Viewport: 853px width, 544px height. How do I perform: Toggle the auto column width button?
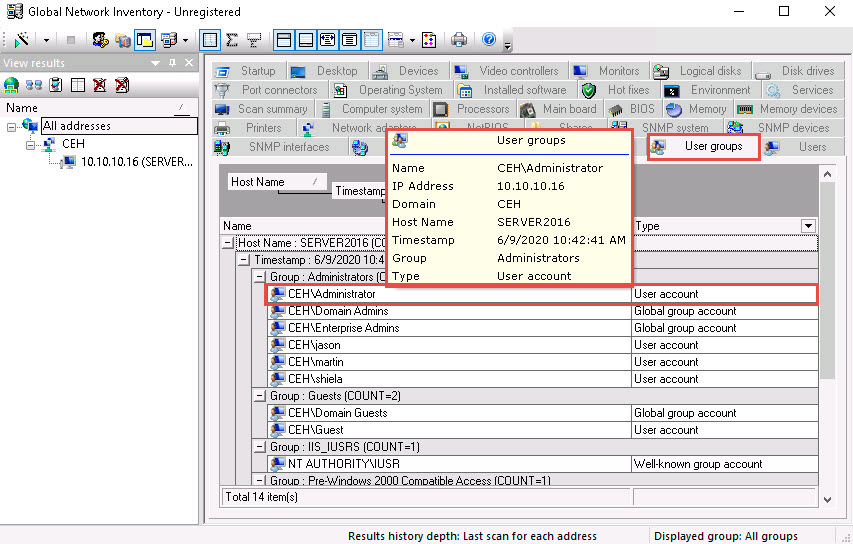point(327,40)
